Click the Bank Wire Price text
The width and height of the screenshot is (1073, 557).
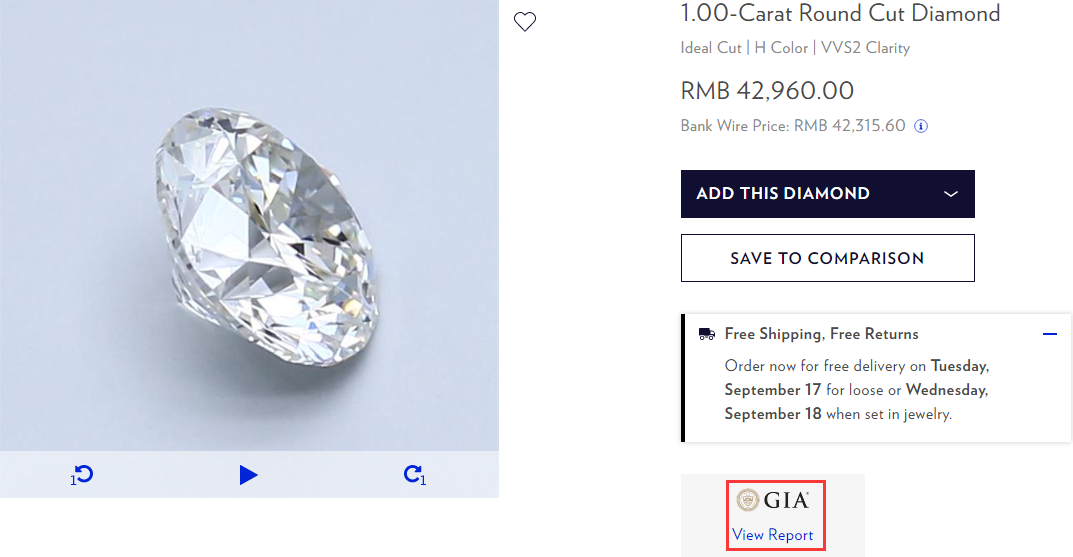pos(792,126)
